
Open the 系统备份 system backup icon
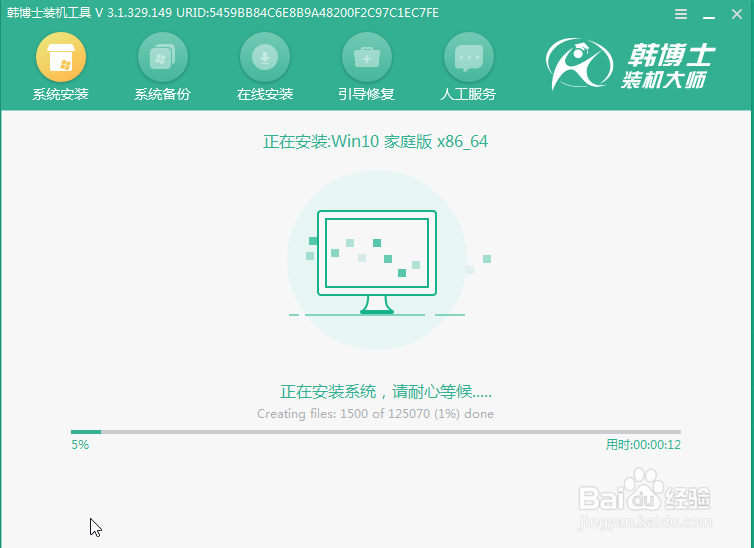pos(163,57)
